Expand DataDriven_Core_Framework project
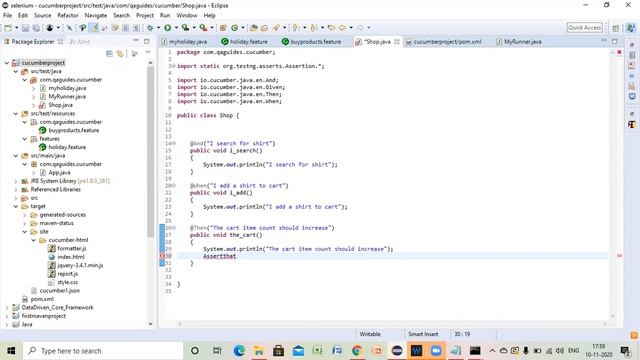Screen dimensions: 640x360 [x=7, y=307]
